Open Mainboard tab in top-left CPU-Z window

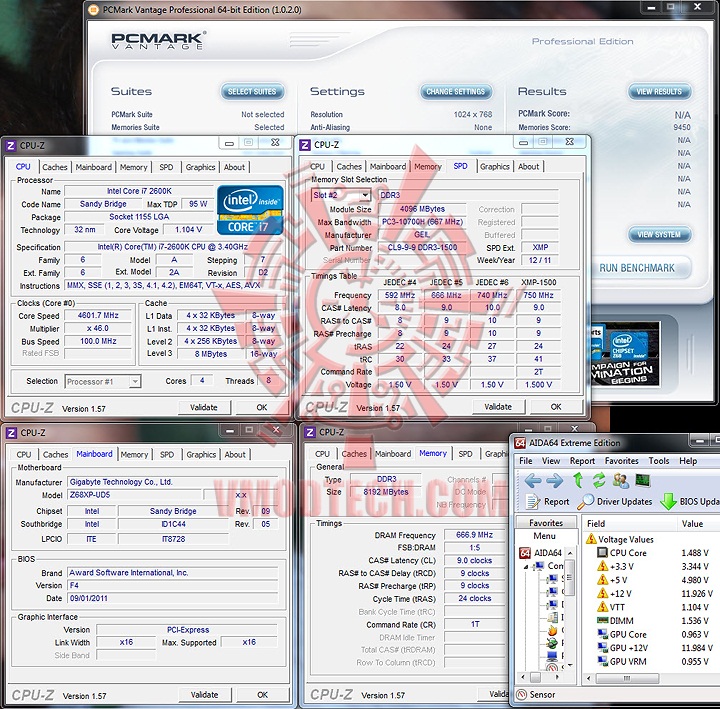coord(94,167)
